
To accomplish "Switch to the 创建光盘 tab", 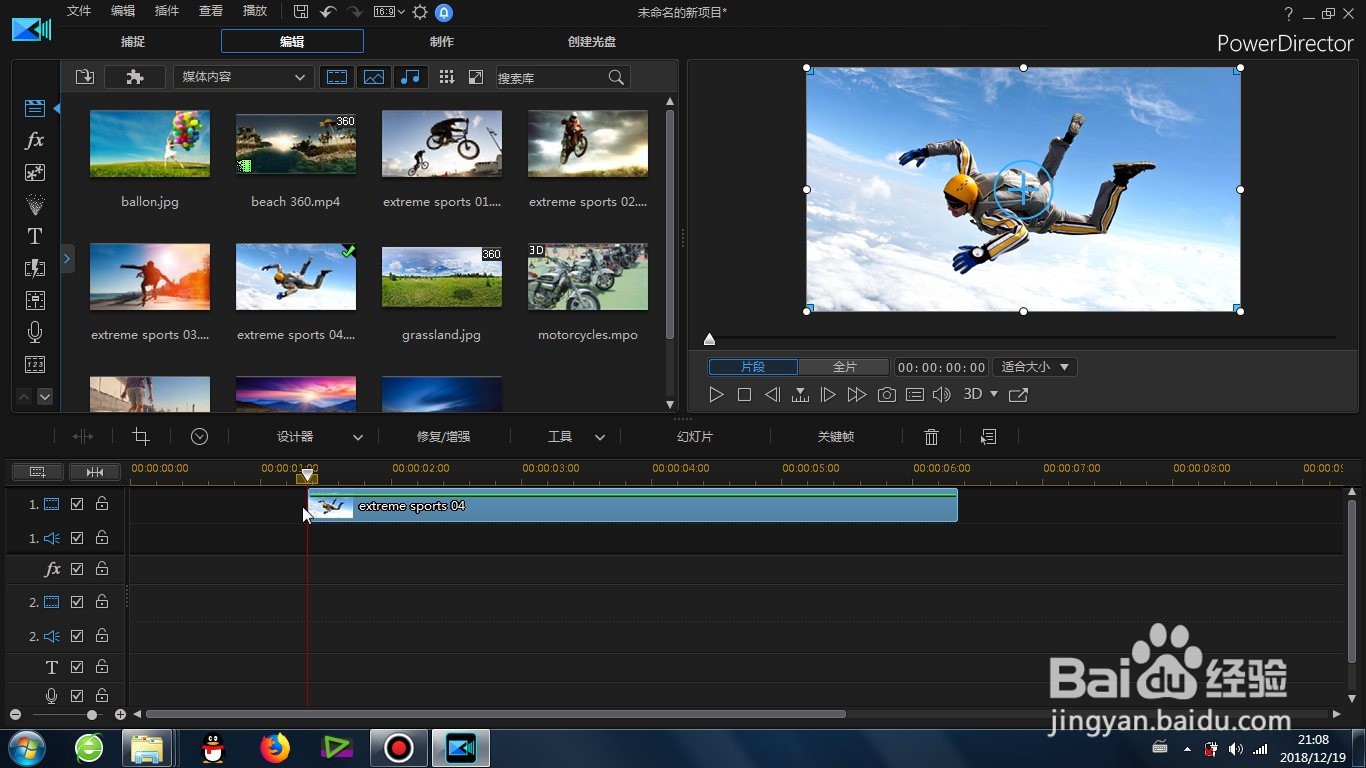I will [592, 41].
